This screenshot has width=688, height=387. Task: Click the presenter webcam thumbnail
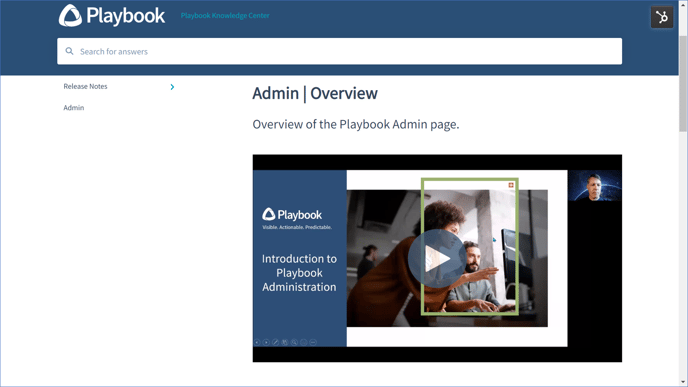coord(595,186)
